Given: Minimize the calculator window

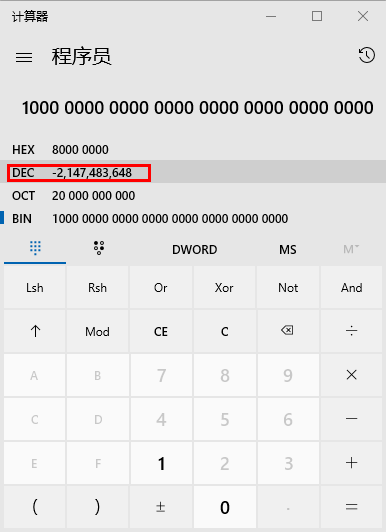Looking at the screenshot, I should (271, 16).
